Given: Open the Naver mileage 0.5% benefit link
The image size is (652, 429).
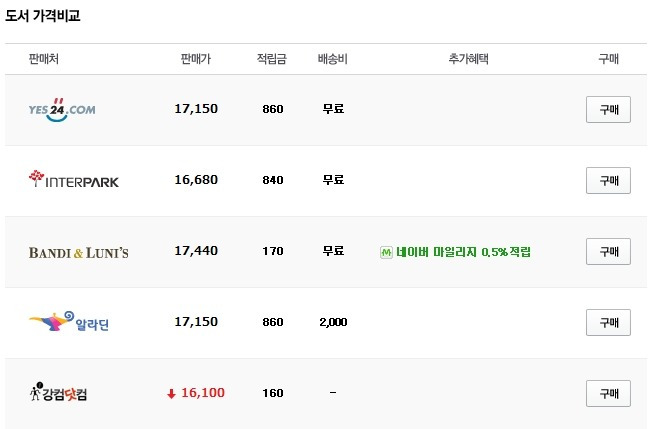Looking at the screenshot, I should tap(463, 252).
